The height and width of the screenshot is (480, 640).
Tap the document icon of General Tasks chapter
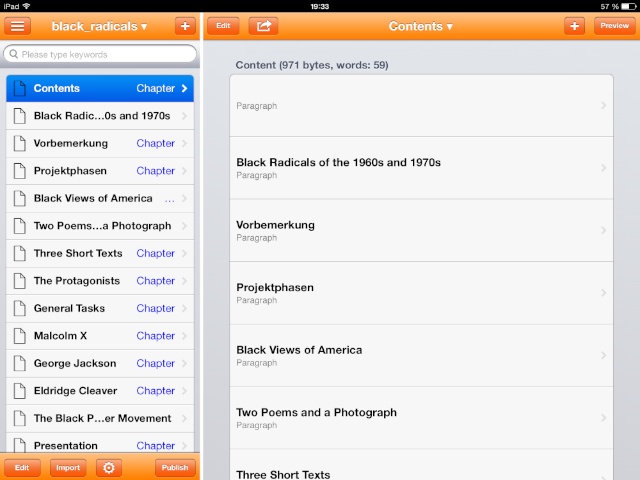click(19, 308)
